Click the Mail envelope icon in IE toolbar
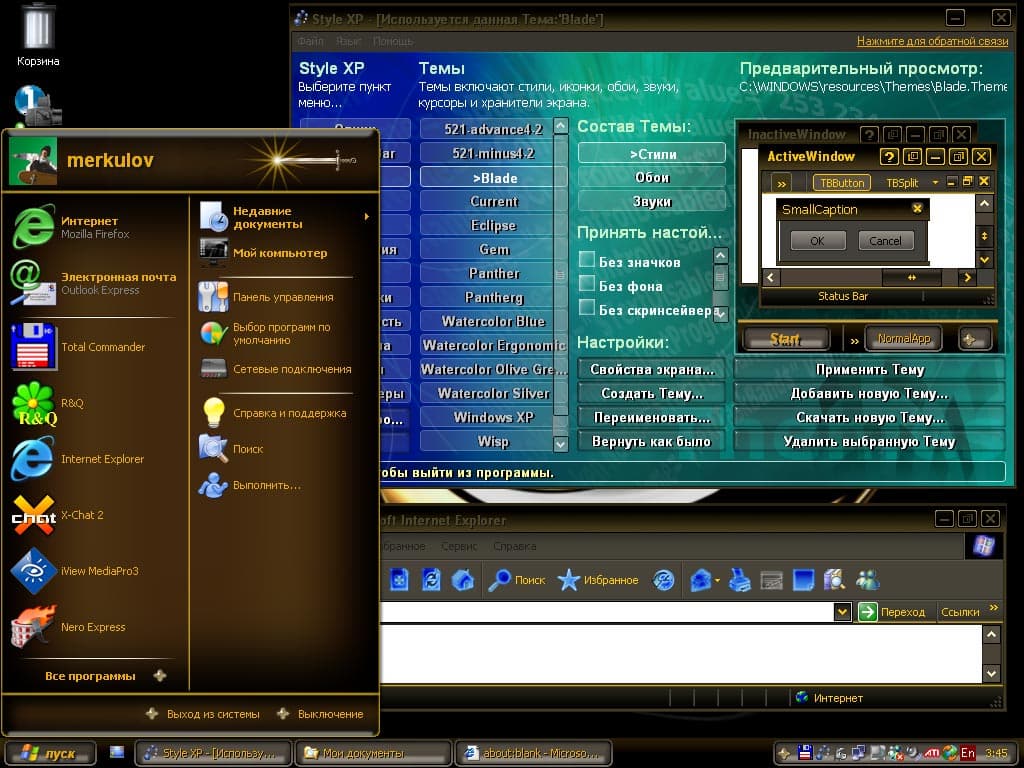 pyautogui.click(x=701, y=579)
